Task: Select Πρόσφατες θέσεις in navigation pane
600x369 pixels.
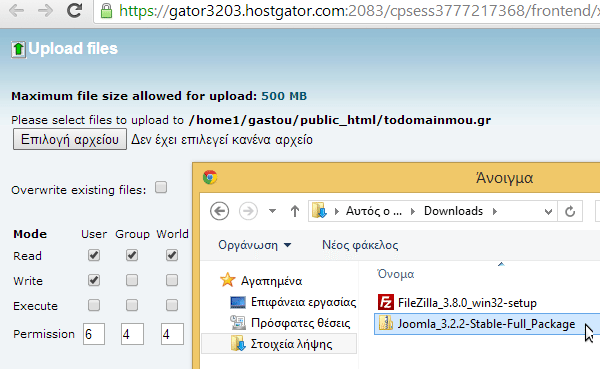Action: pyautogui.click(x=300, y=323)
